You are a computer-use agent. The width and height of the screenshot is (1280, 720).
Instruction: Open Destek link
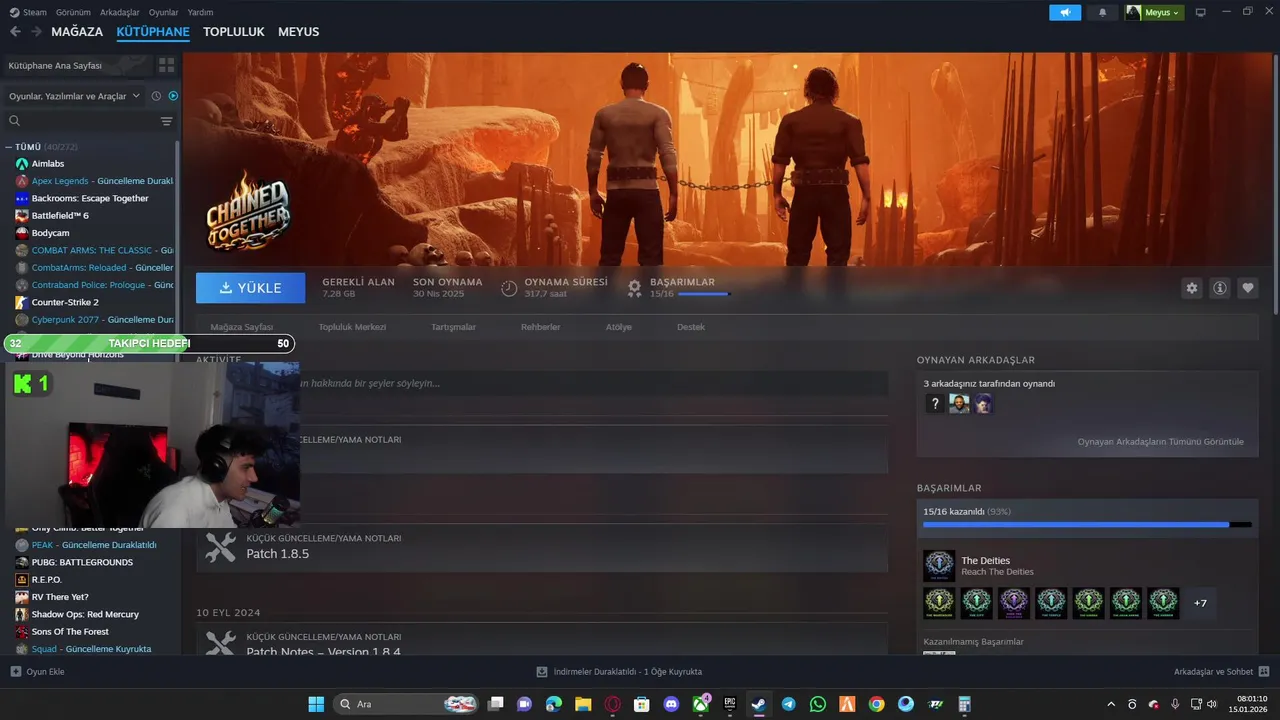tap(691, 327)
